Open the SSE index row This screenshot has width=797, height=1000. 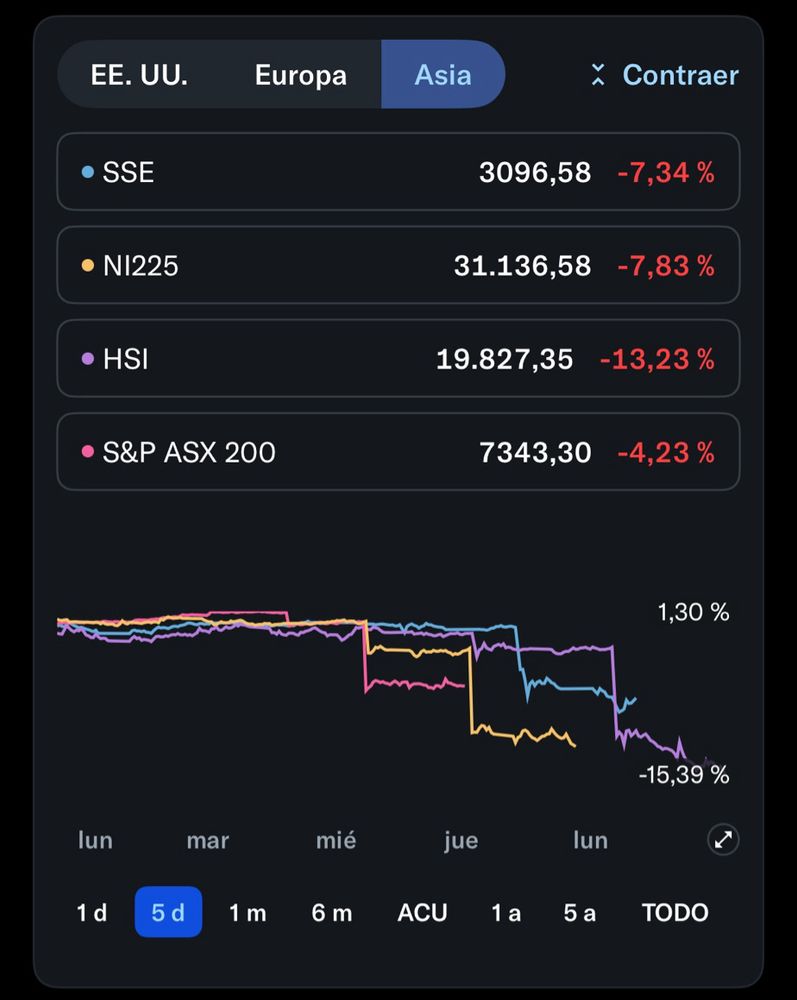tap(398, 172)
